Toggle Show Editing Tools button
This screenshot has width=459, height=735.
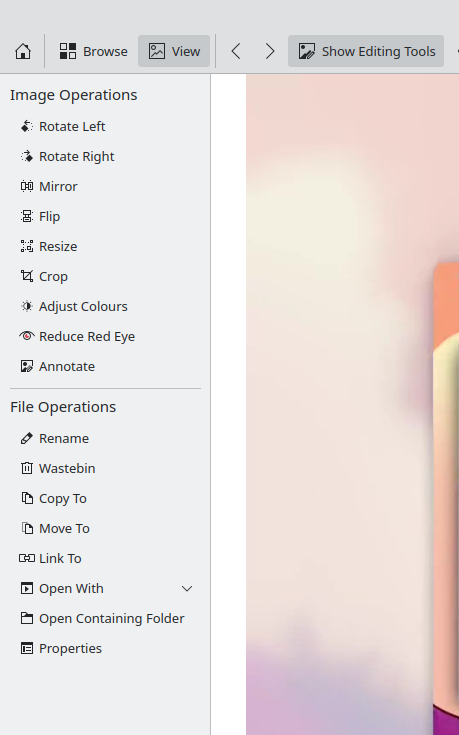pyautogui.click(x=366, y=51)
